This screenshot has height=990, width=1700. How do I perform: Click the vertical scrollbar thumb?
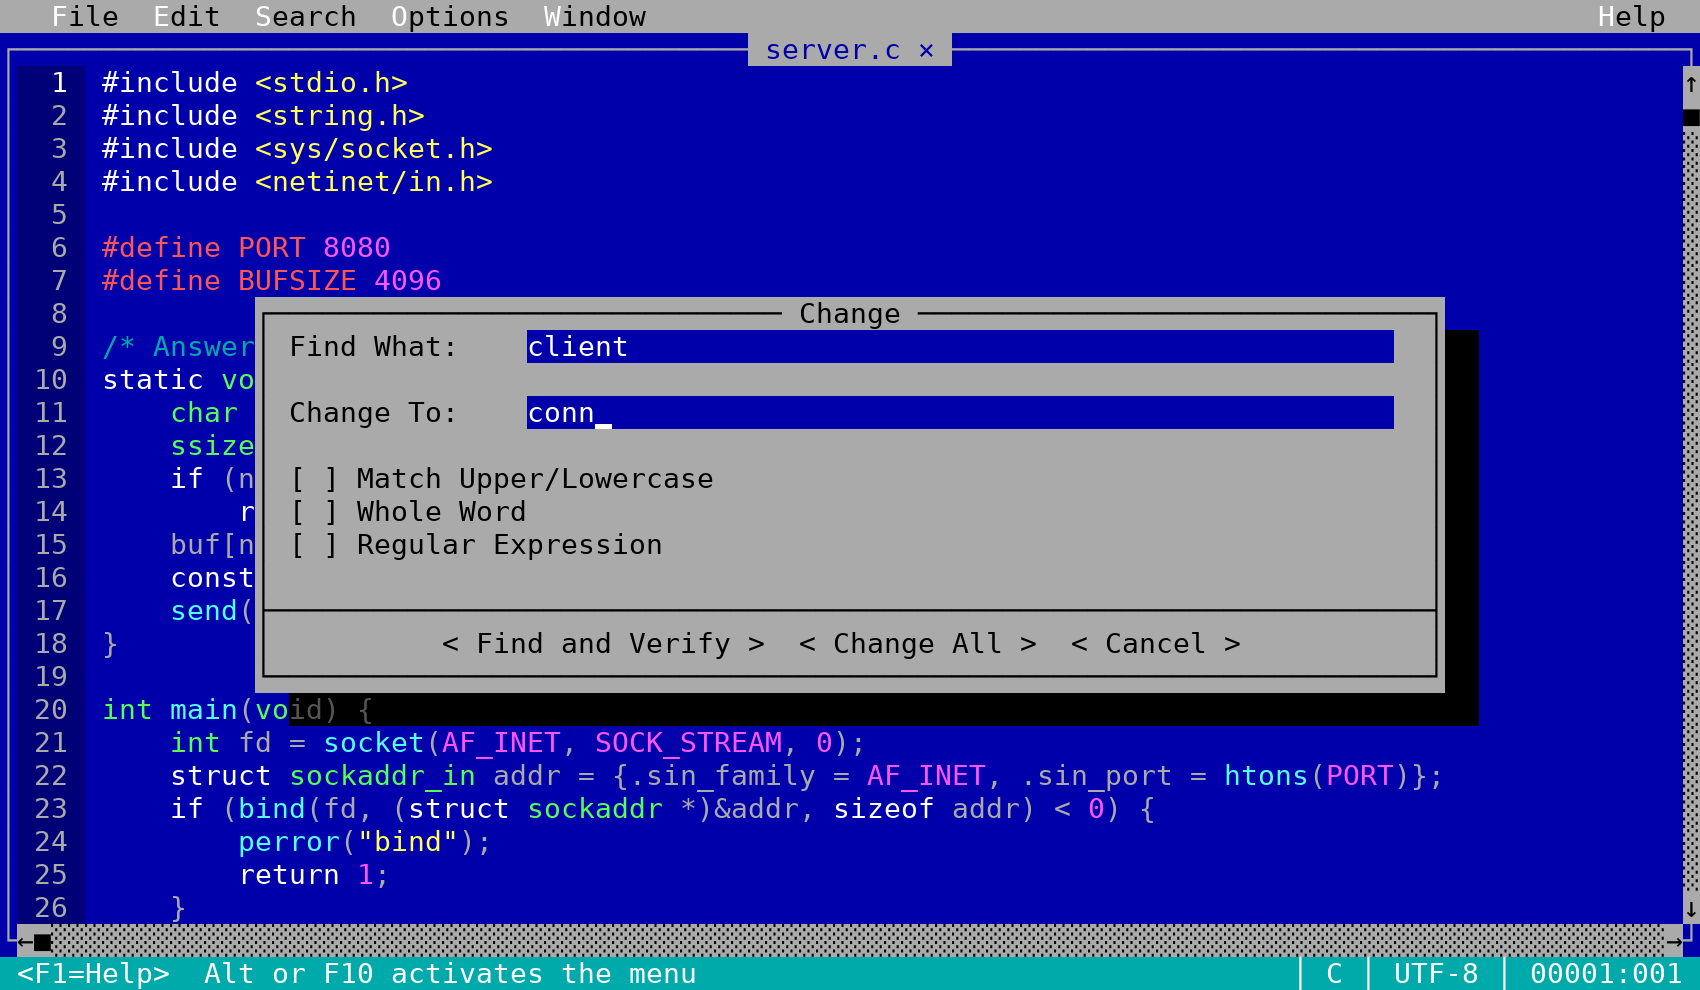click(x=1691, y=117)
